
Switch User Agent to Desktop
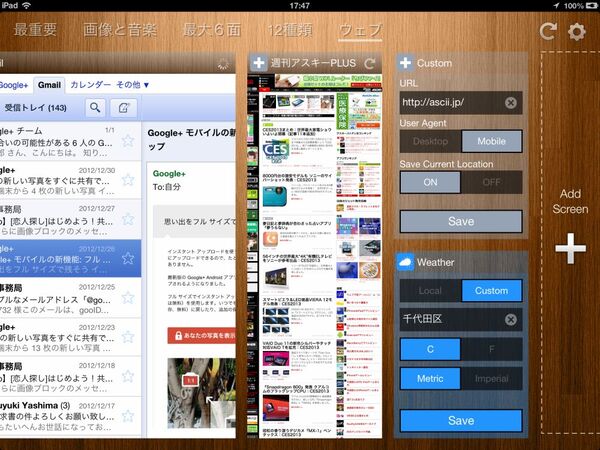pos(430,141)
